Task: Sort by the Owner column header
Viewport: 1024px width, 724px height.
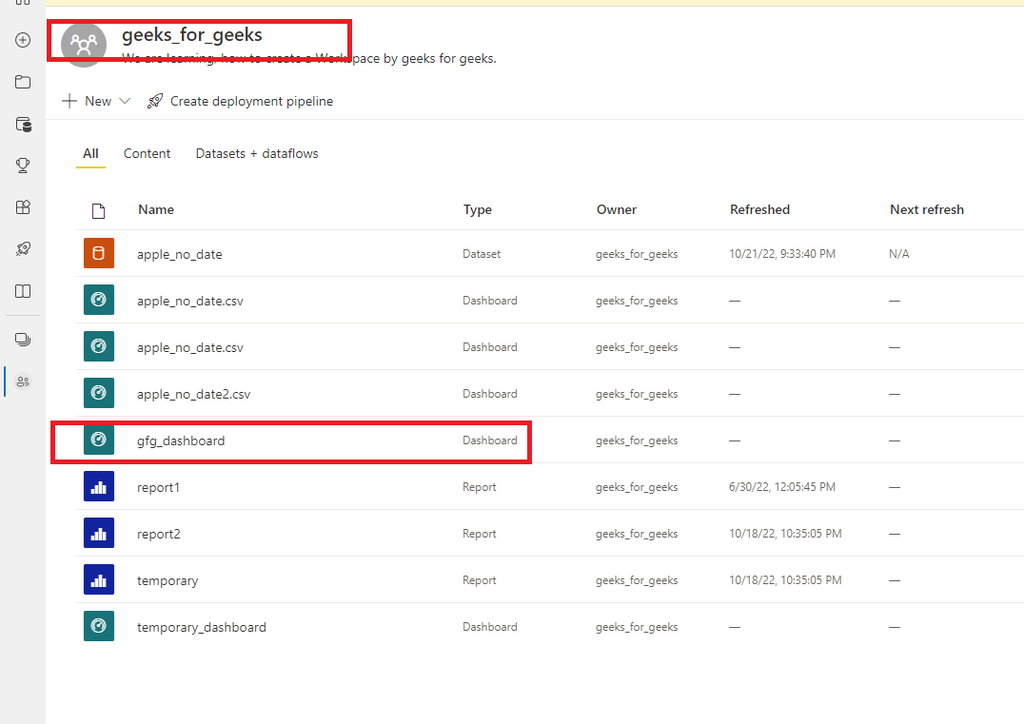Action: click(x=616, y=210)
